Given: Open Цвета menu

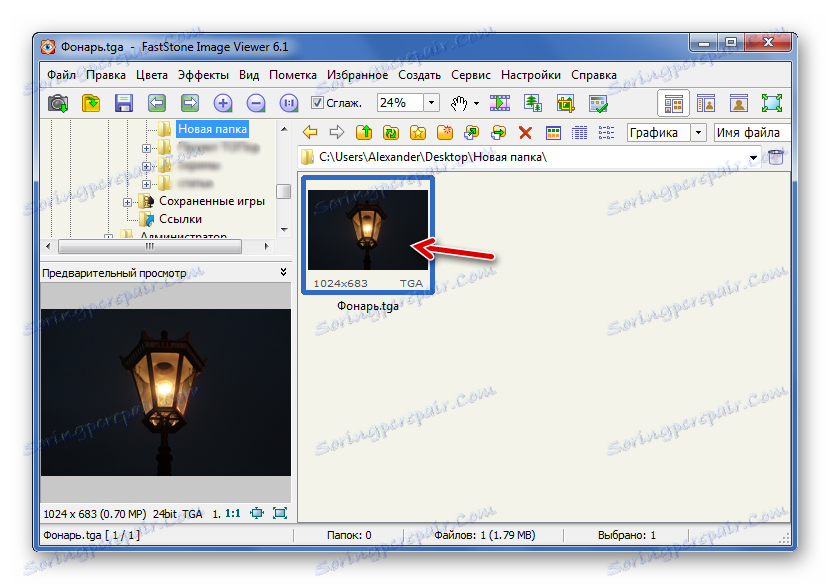Looking at the screenshot, I should (152, 75).
